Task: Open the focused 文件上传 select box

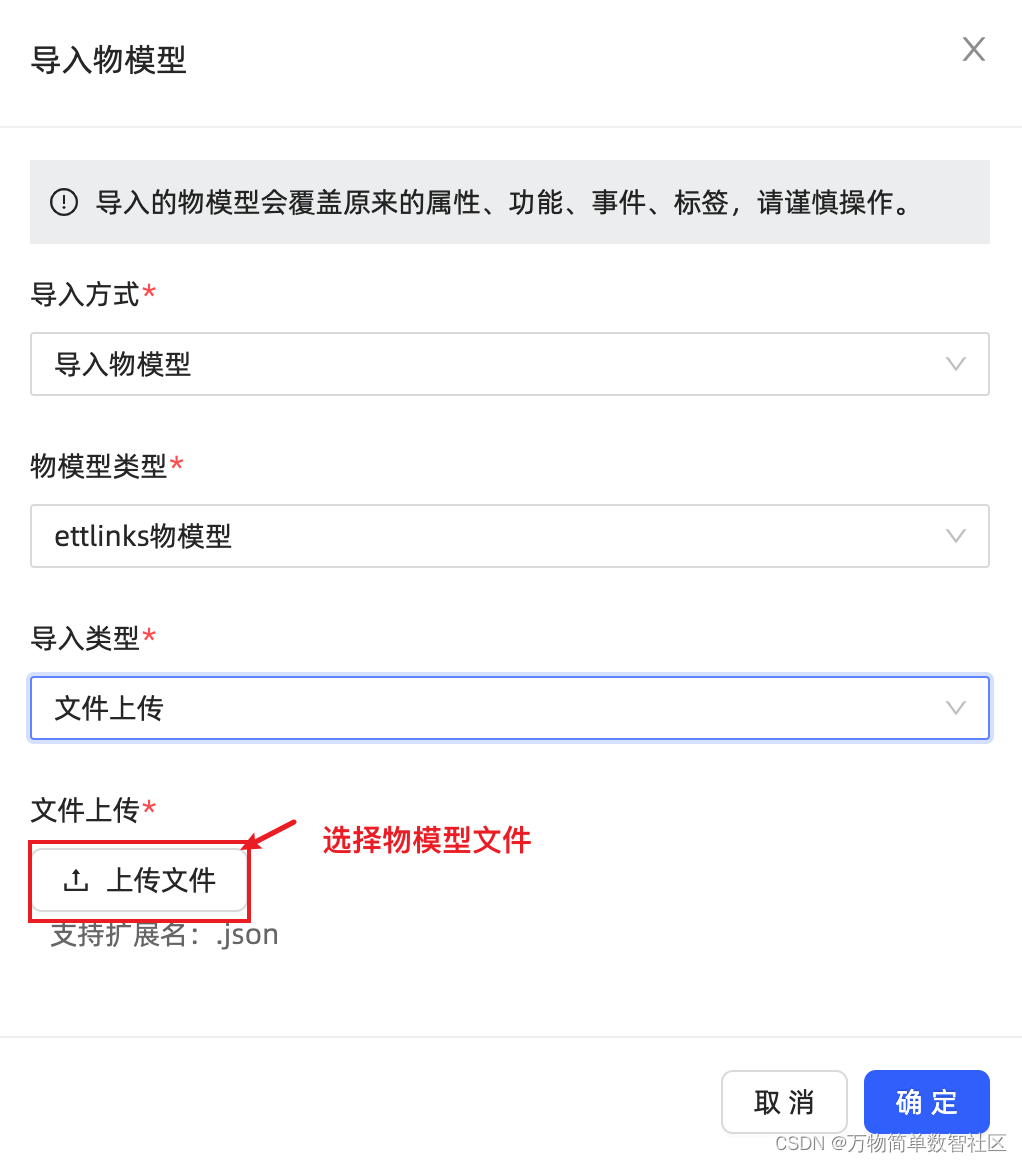Action: (x=510, y=708)
